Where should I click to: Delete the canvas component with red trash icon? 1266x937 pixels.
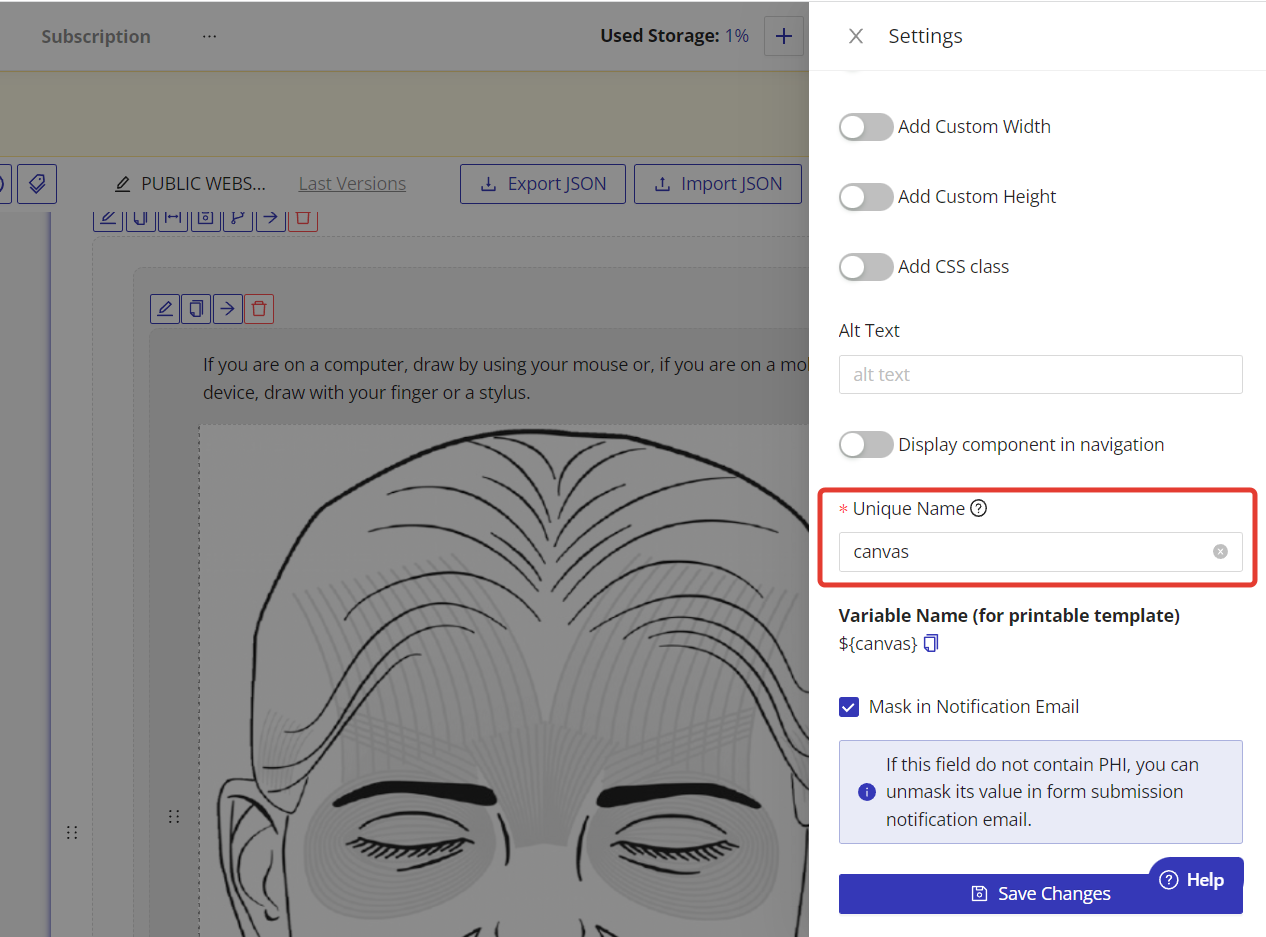(259, 308)
